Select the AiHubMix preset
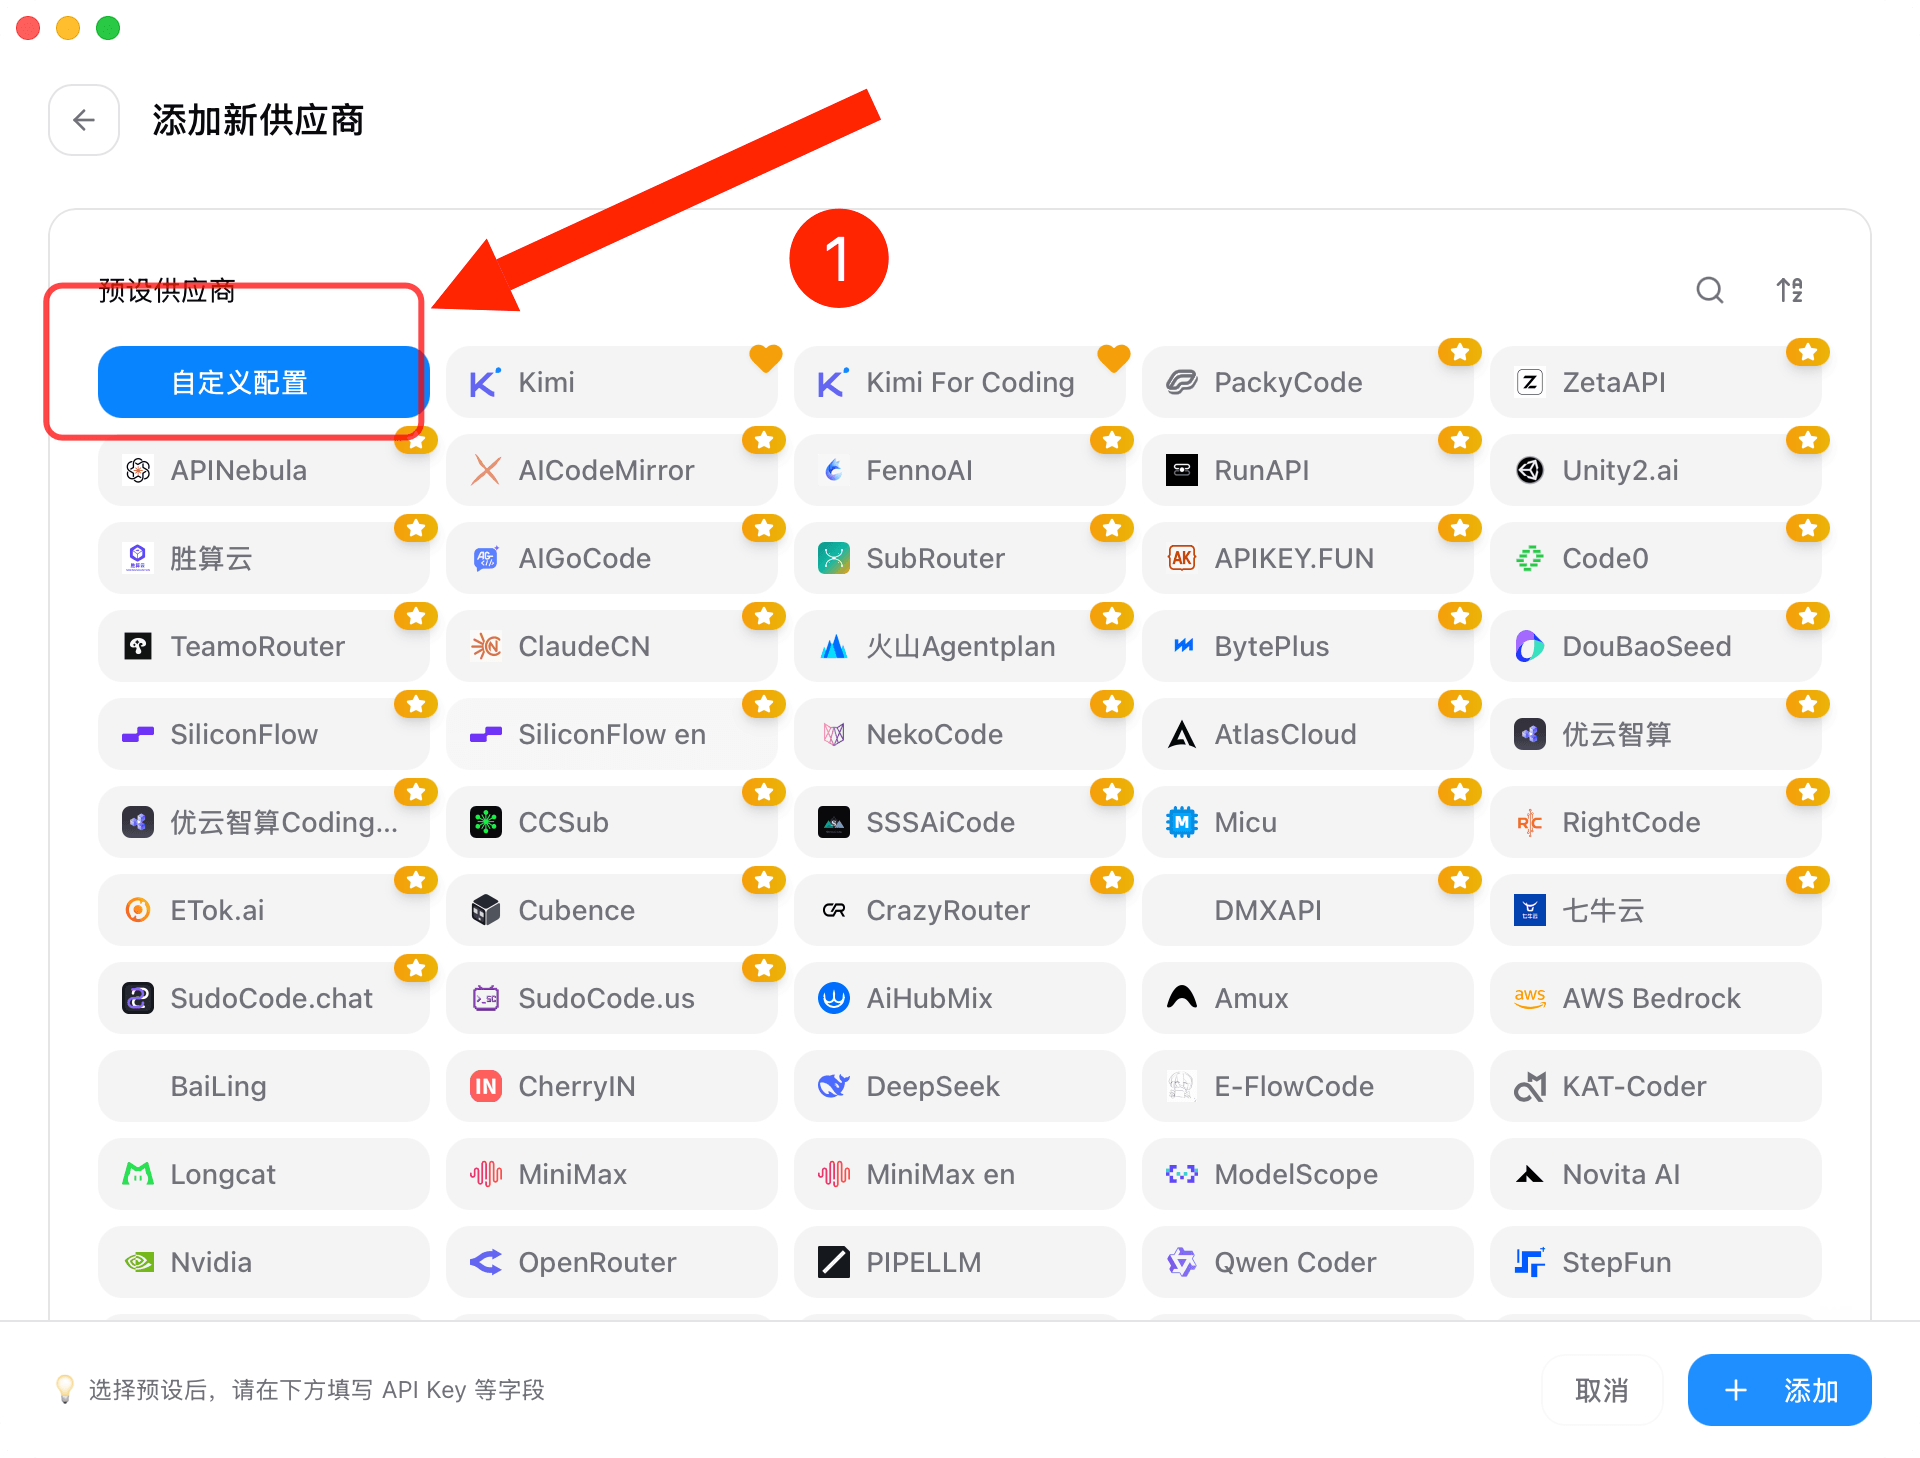The width and height of the screenshot is (1920, 1458). [960, 998]
